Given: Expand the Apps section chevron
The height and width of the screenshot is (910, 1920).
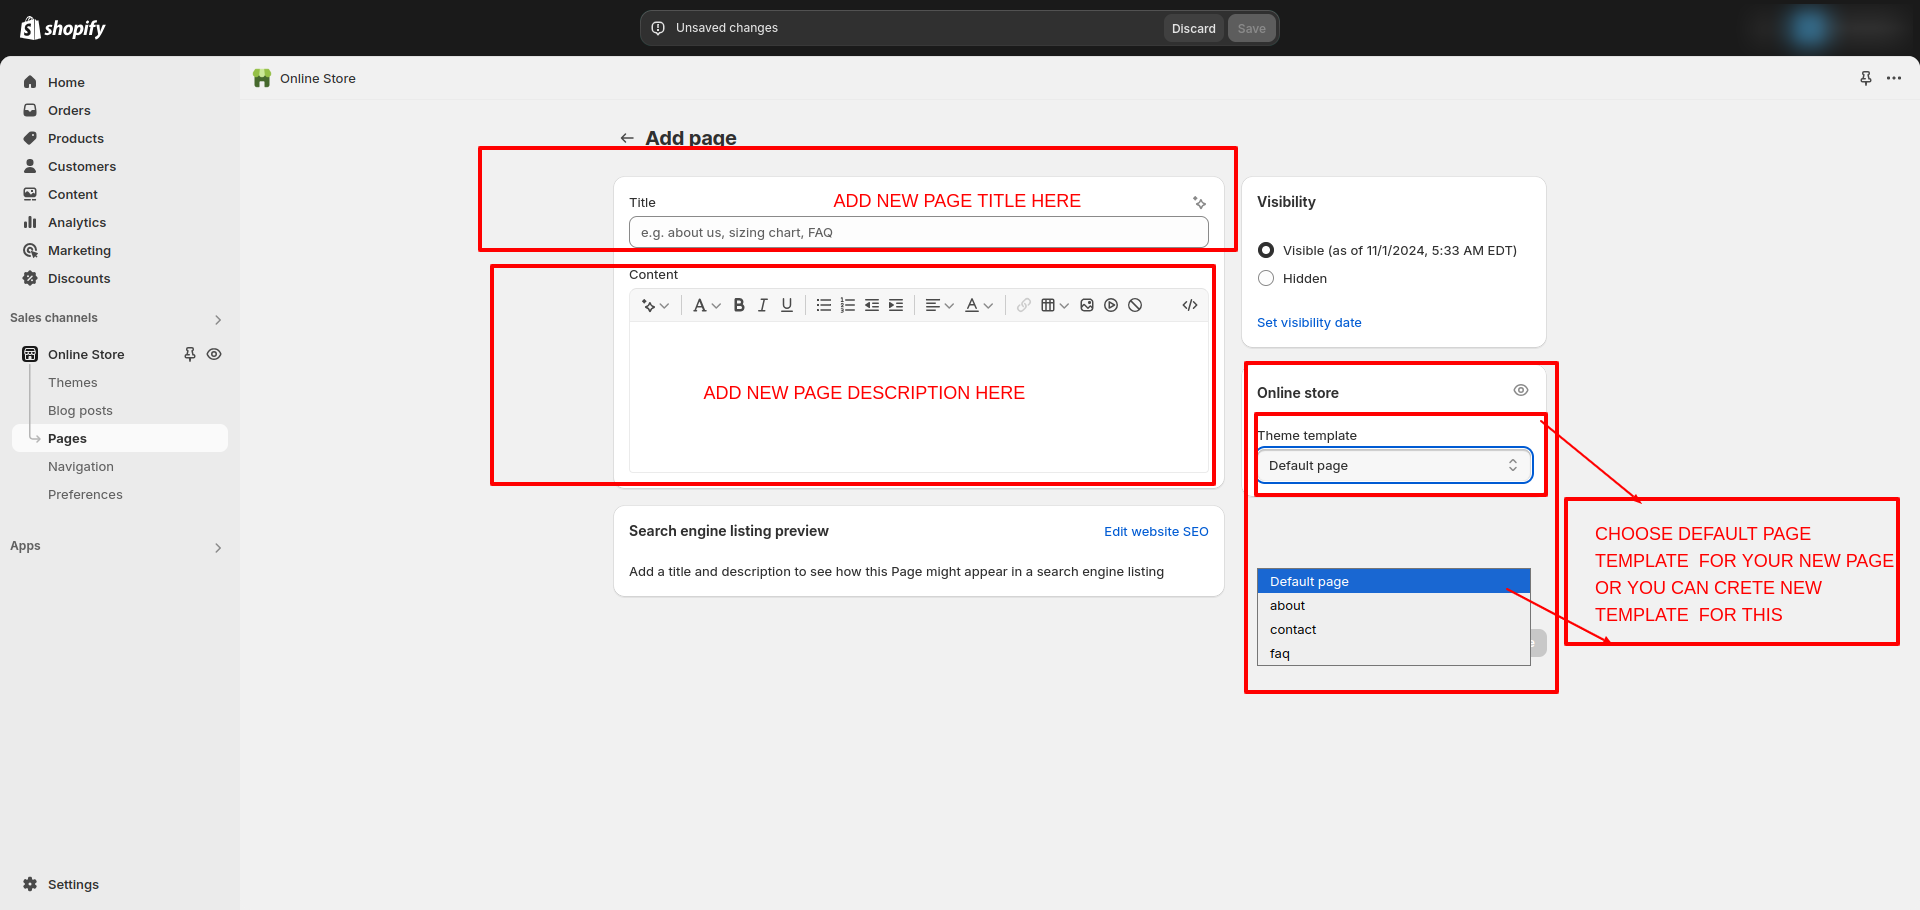Looking at the screenshot, I should point(218,548).
